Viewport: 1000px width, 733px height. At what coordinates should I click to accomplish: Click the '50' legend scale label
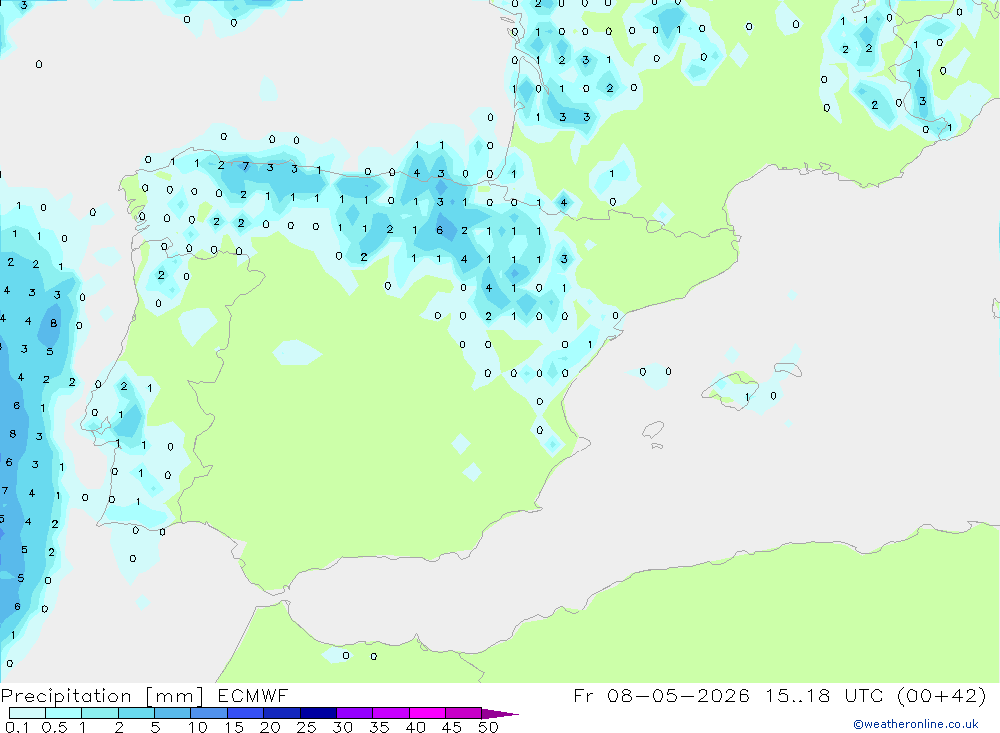pyautogui.click(x=488, y=727)
